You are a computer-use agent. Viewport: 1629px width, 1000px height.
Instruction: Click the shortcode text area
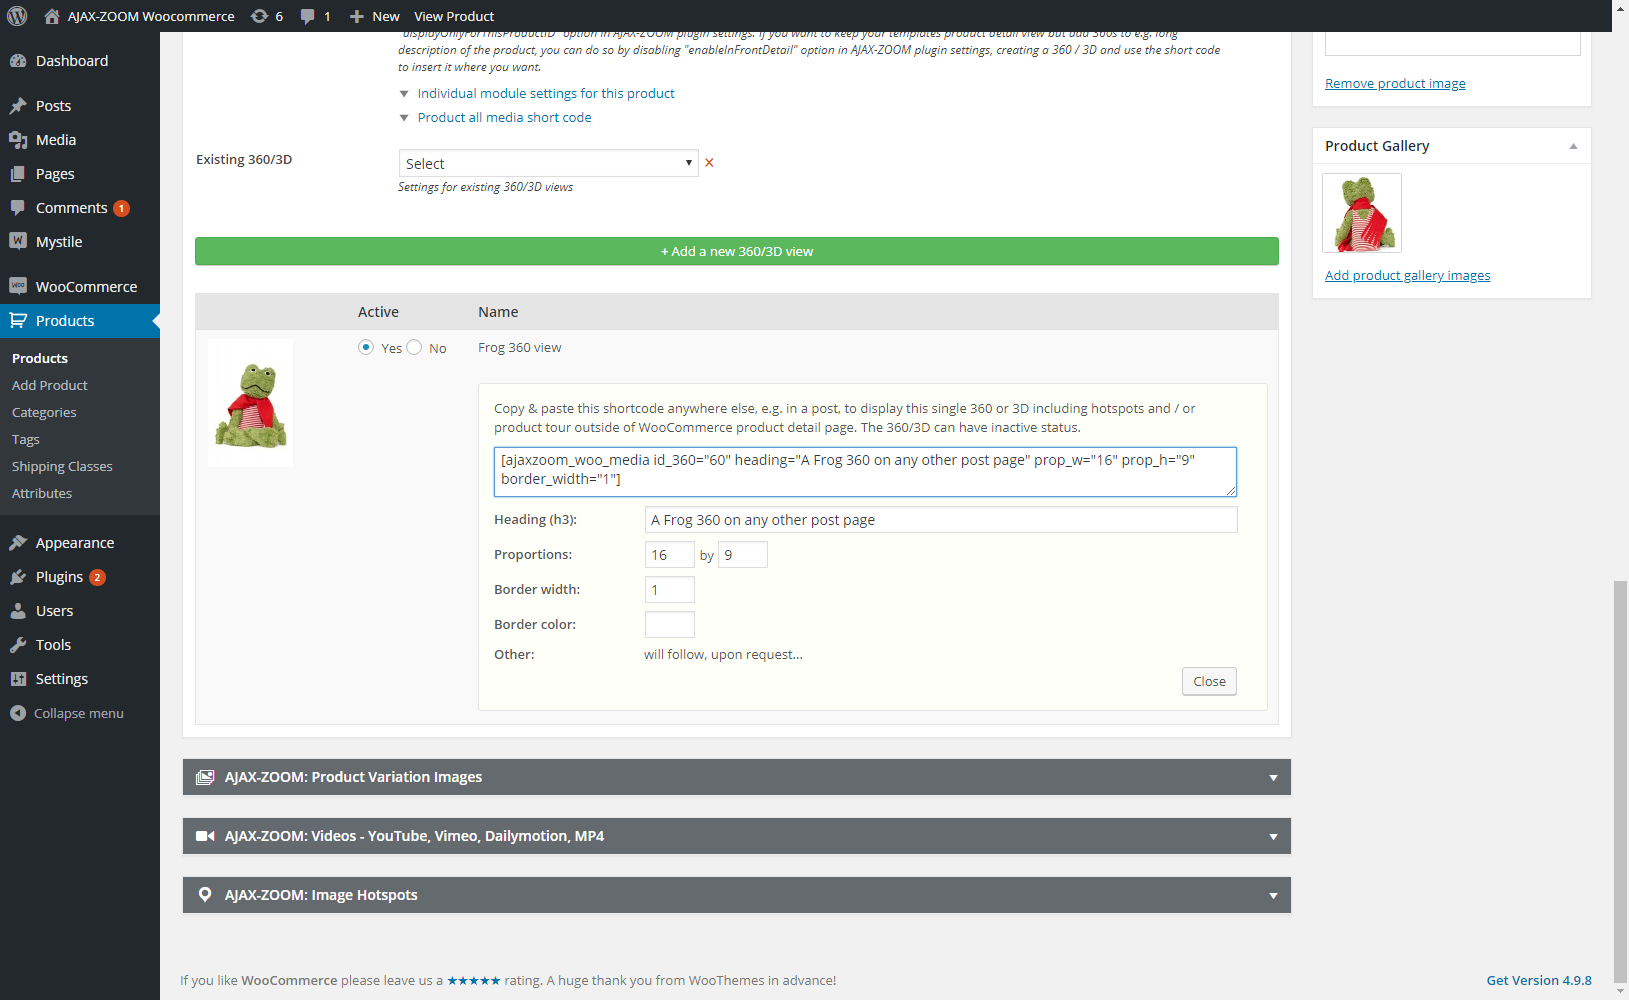865,471
